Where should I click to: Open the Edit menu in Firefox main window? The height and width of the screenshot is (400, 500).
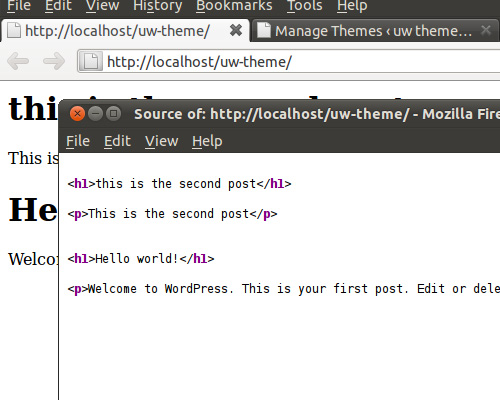(x=58, y=6)
